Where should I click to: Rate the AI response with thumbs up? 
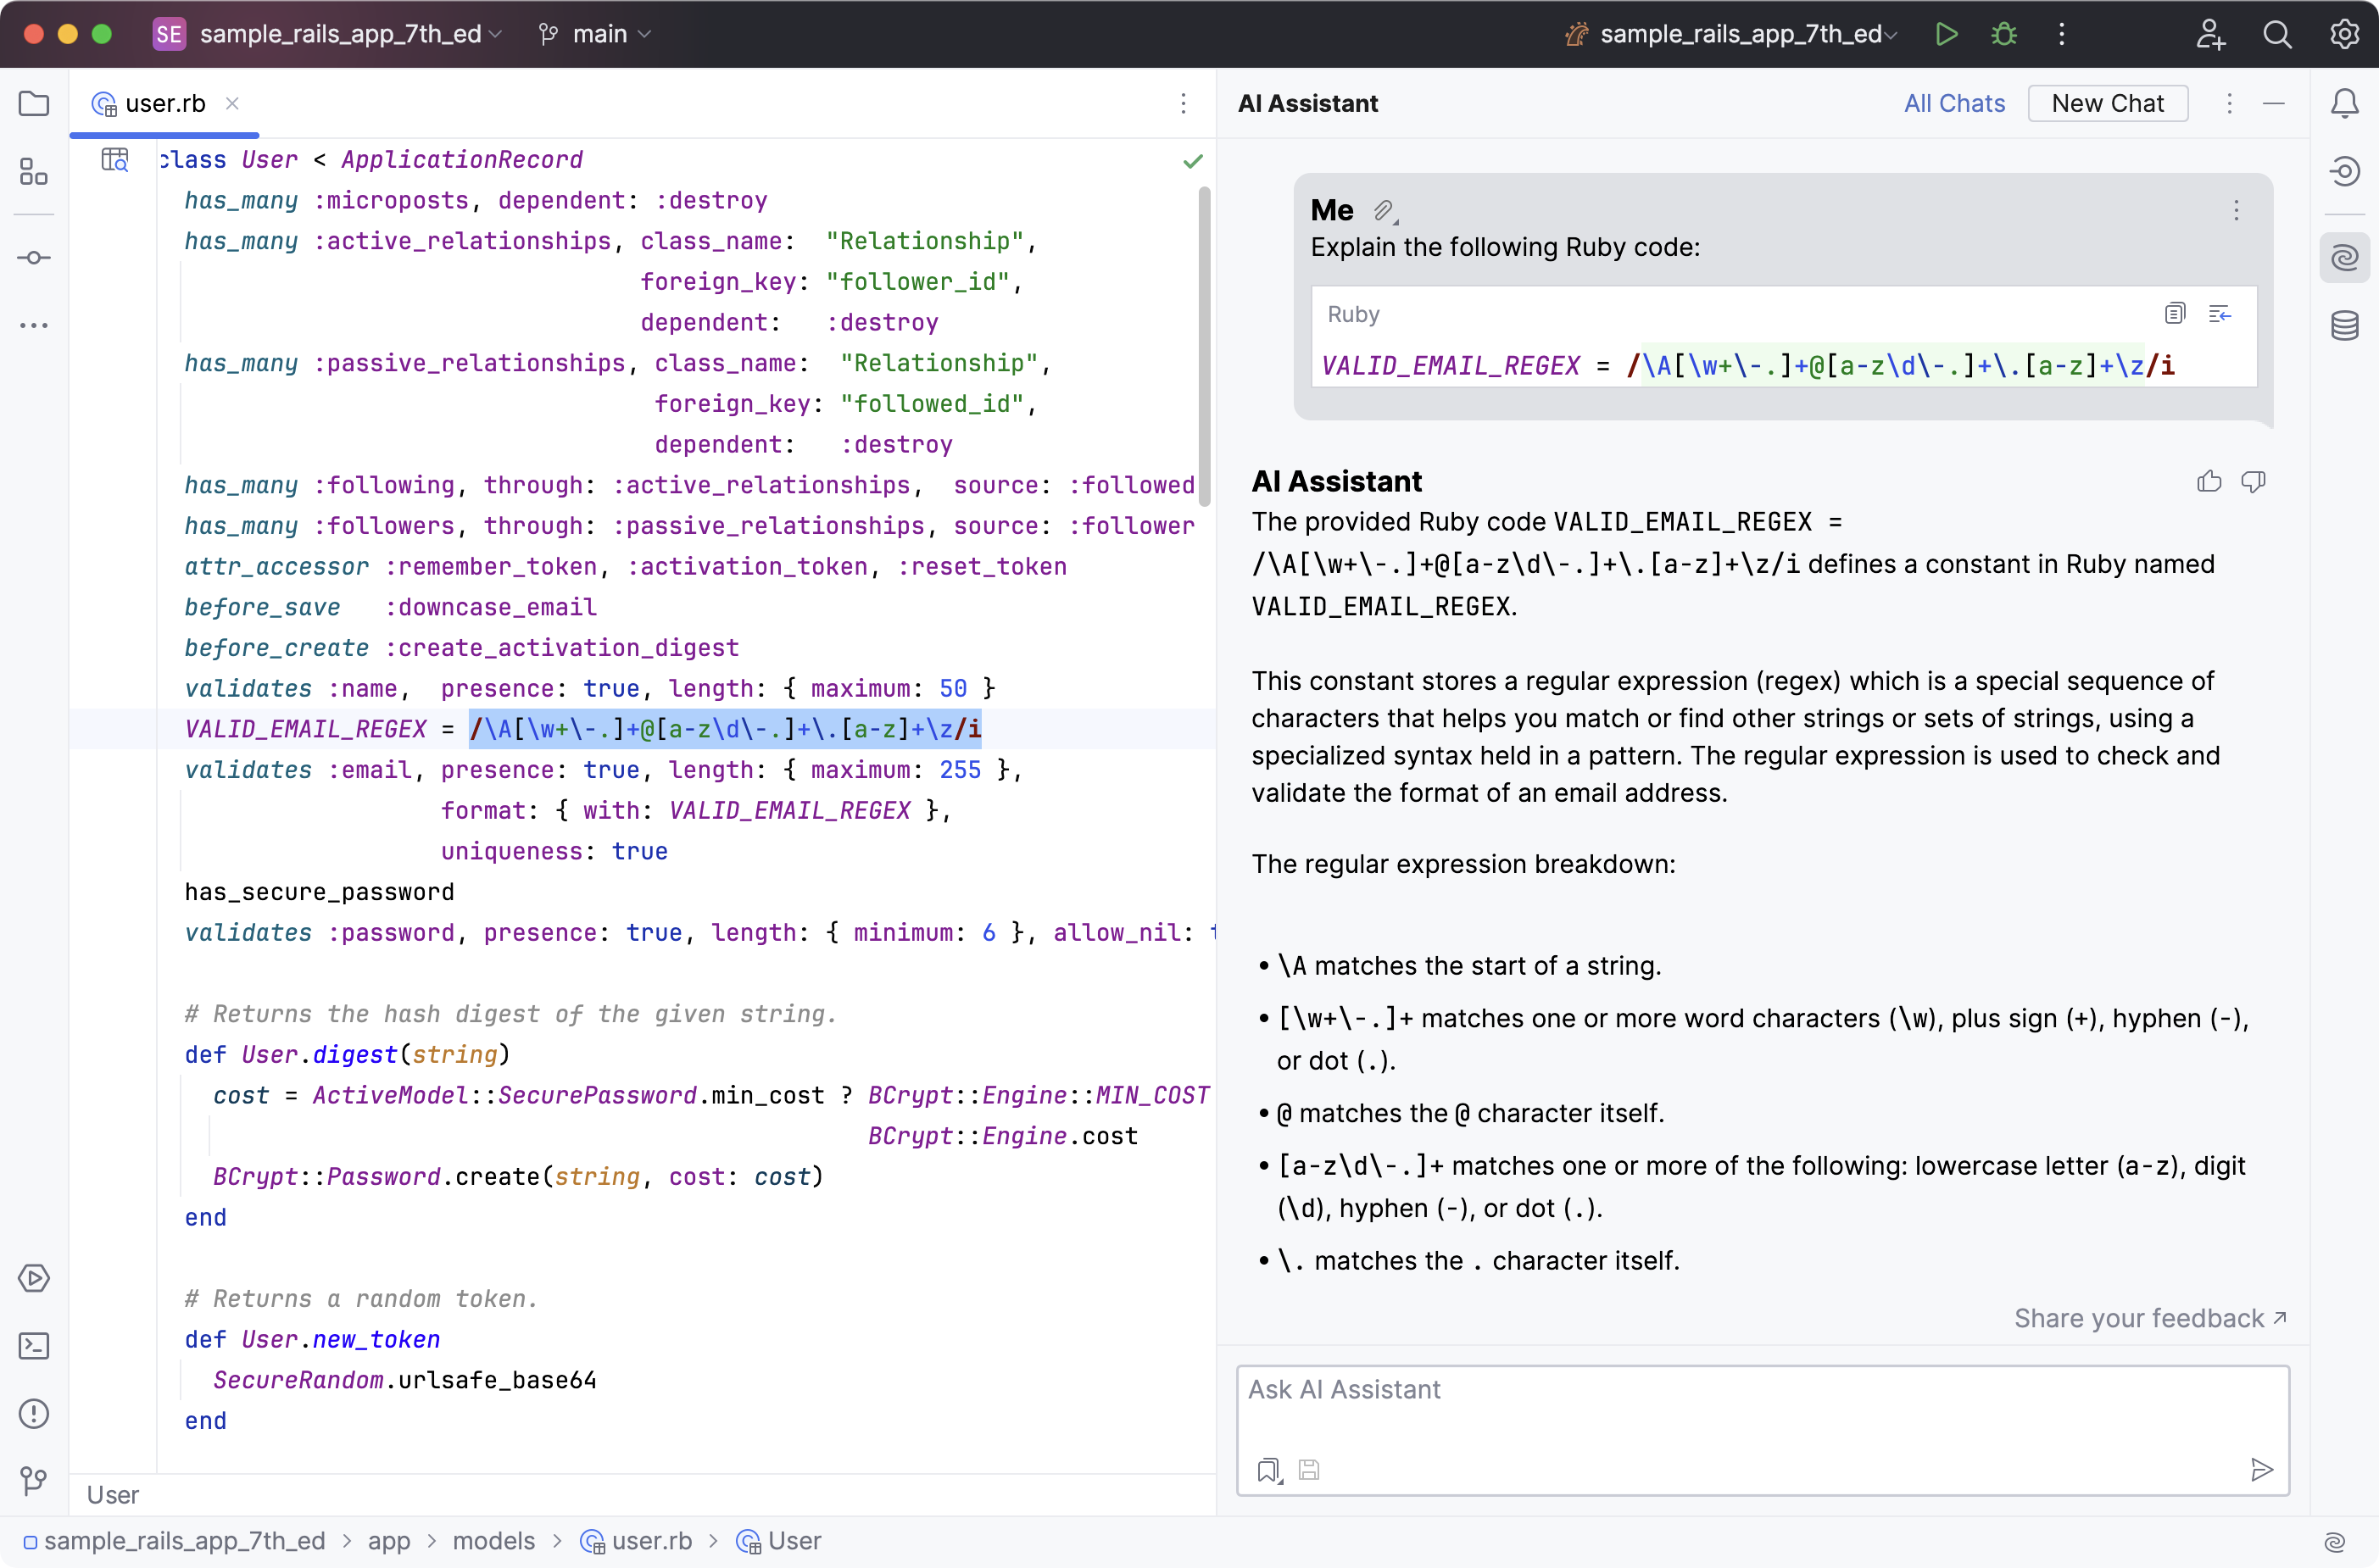tap(2209, 481)
